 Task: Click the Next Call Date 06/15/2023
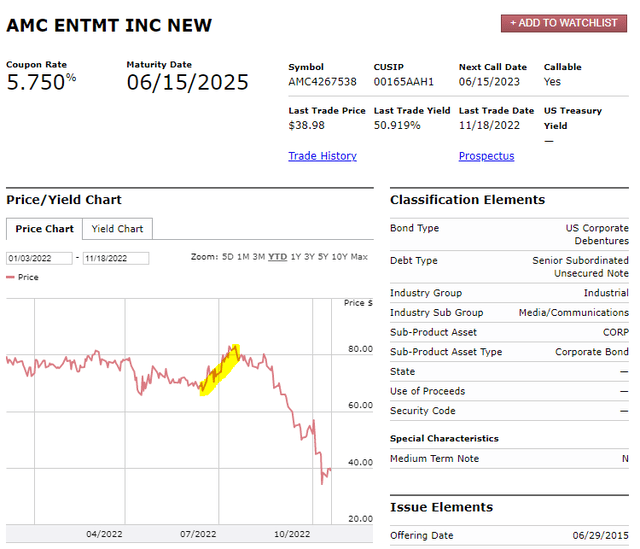(x=489, y=82)
